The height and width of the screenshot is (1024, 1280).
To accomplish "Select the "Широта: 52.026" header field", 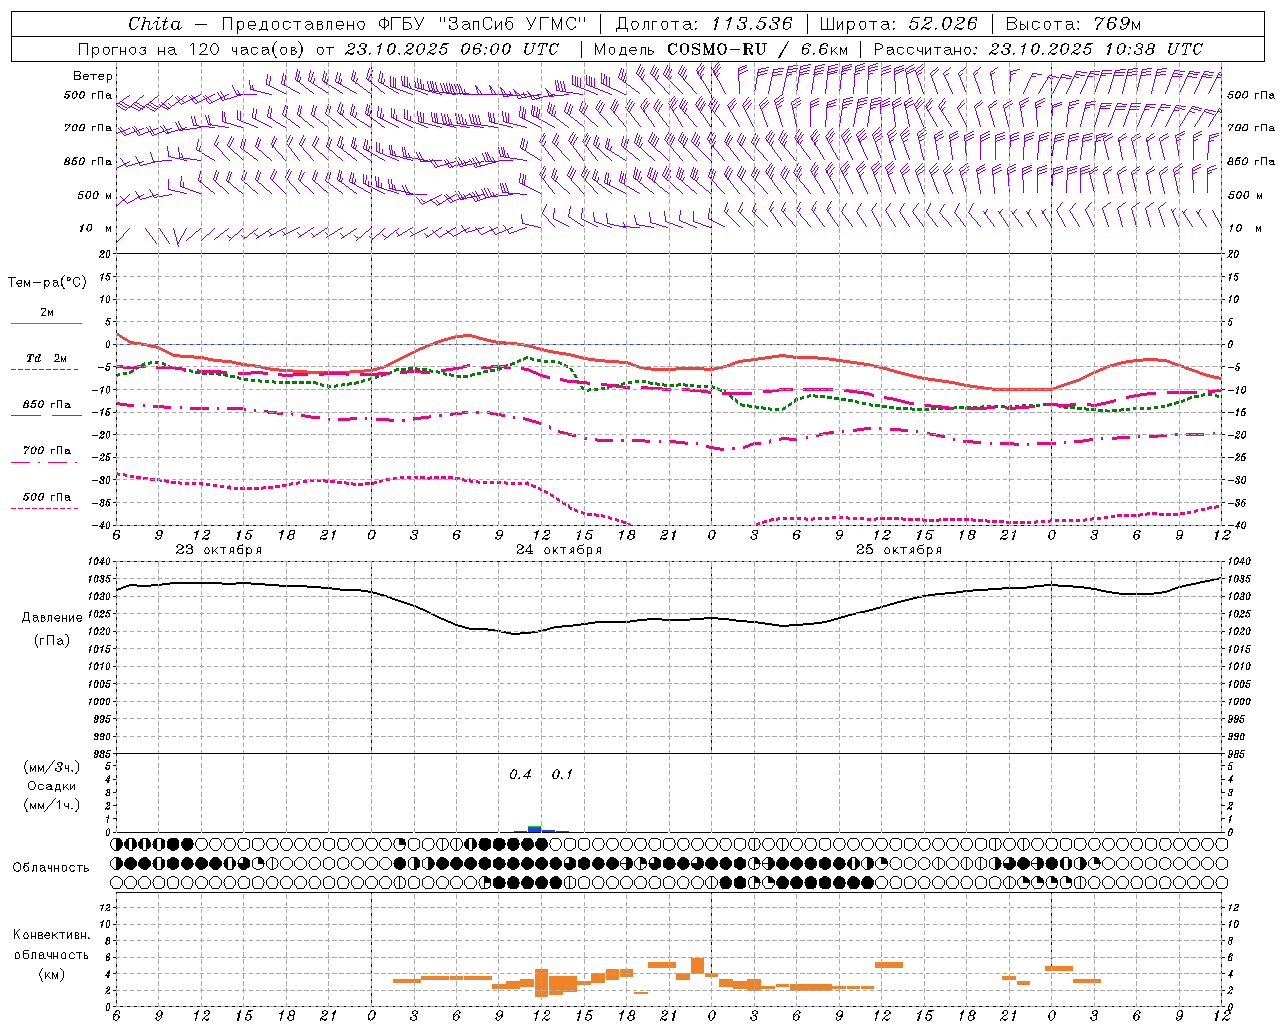I will pyautogui.click(x=898, y=24).
